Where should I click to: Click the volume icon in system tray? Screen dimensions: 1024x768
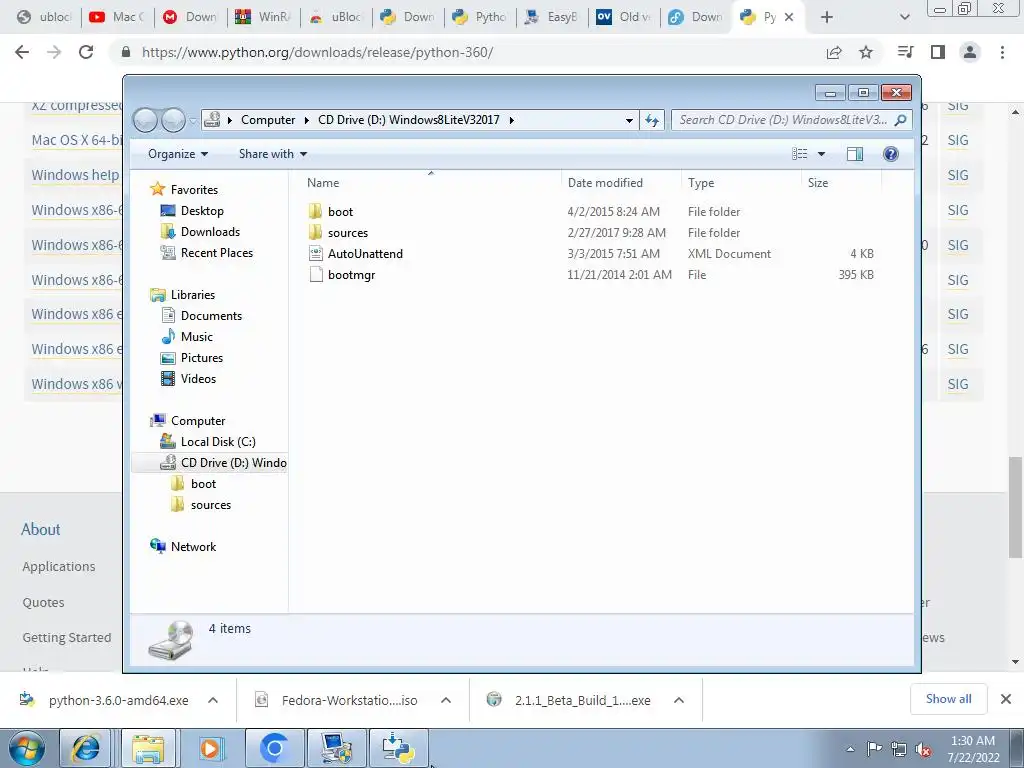[x=923, y=750]
